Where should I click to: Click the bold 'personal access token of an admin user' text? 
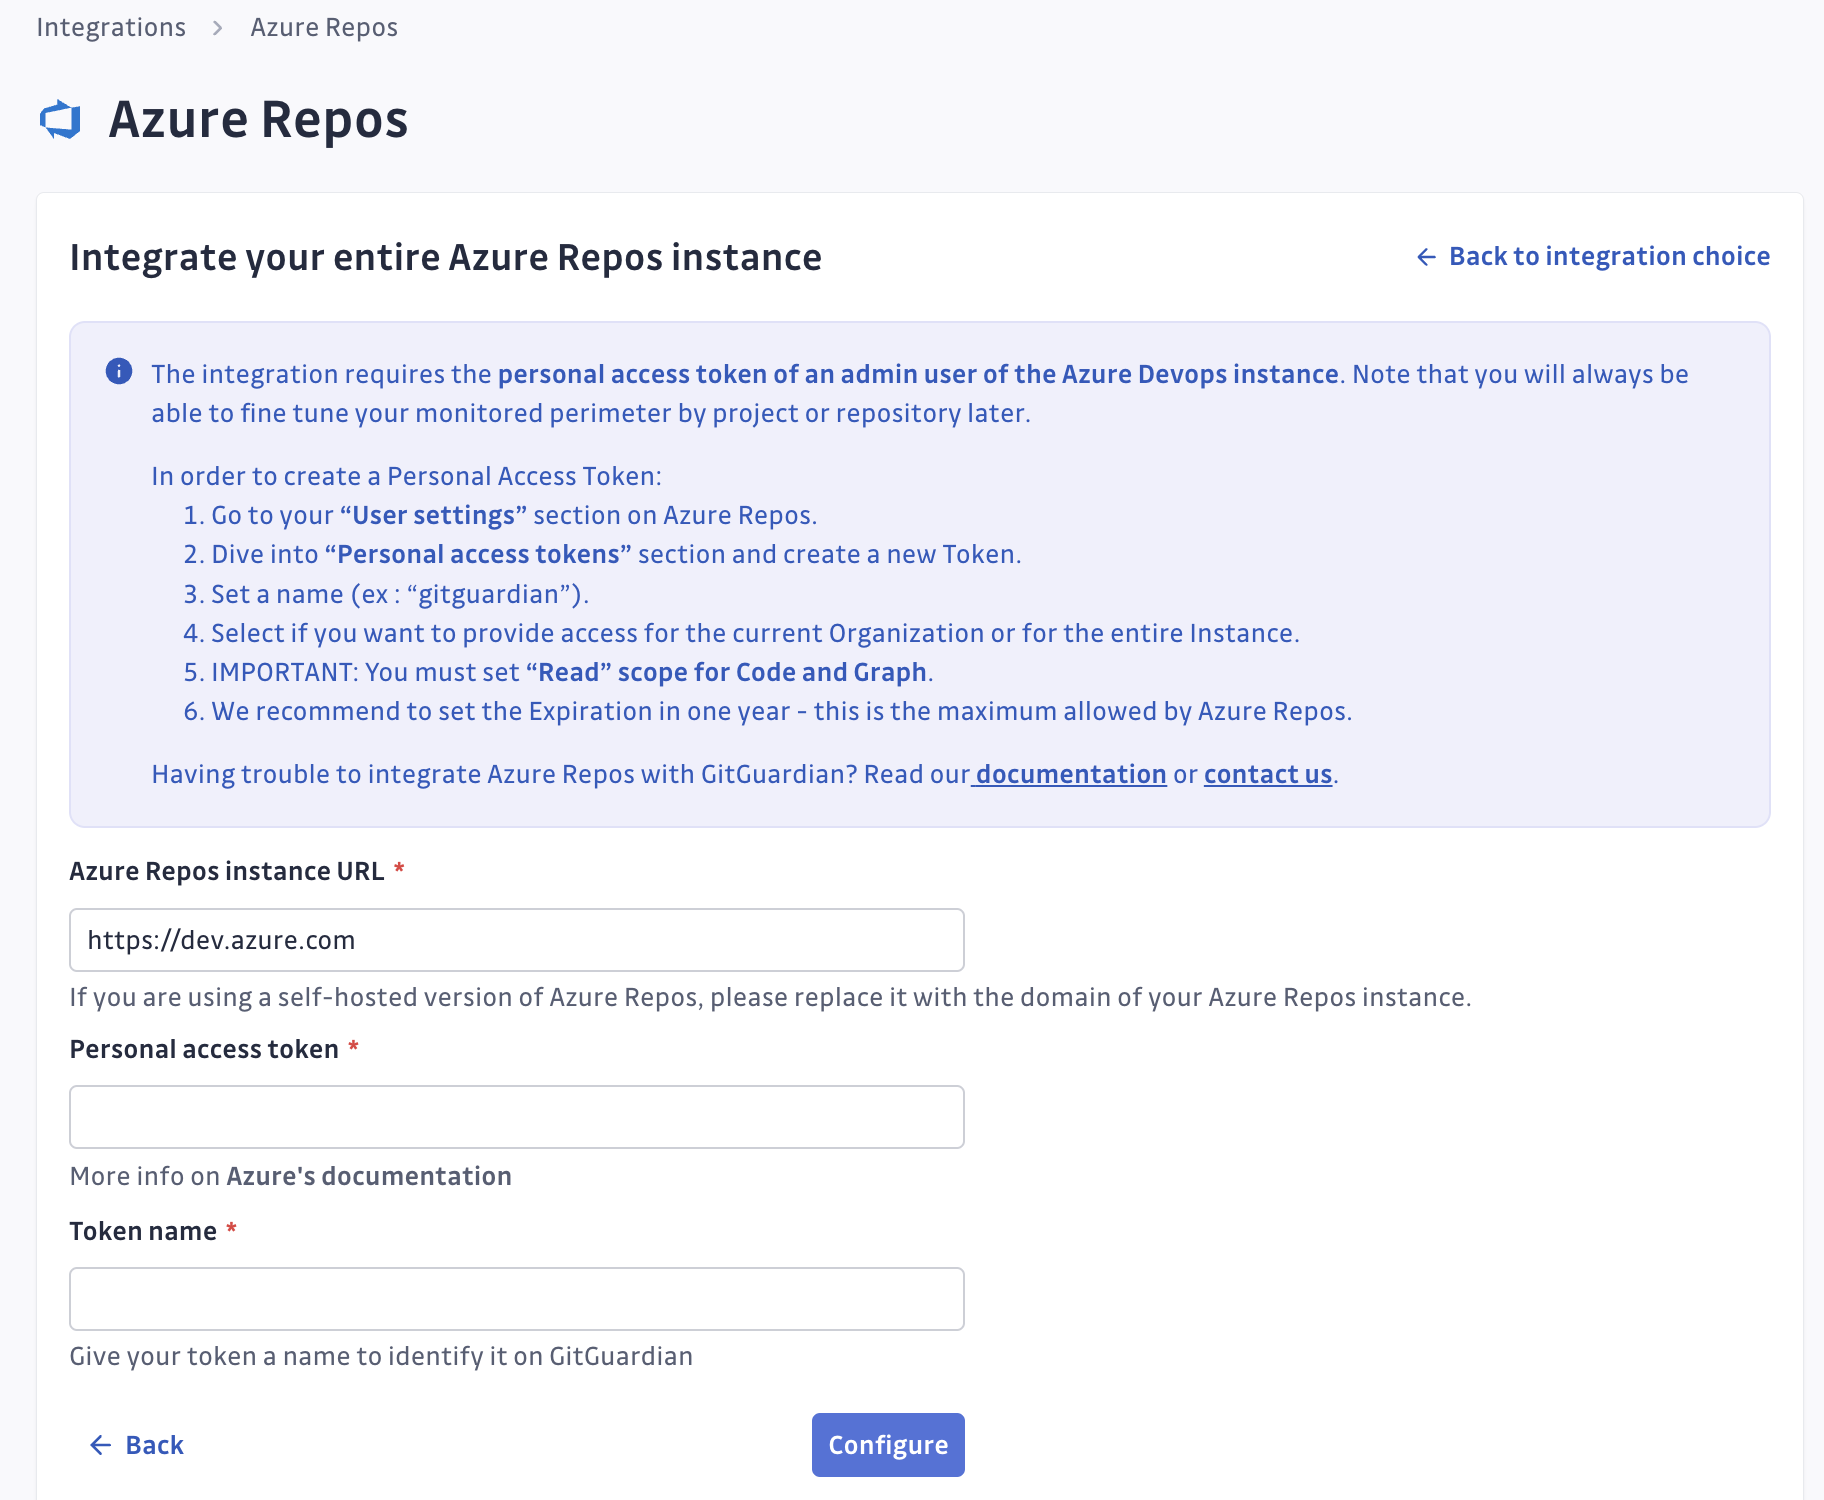tap(918, 374)
